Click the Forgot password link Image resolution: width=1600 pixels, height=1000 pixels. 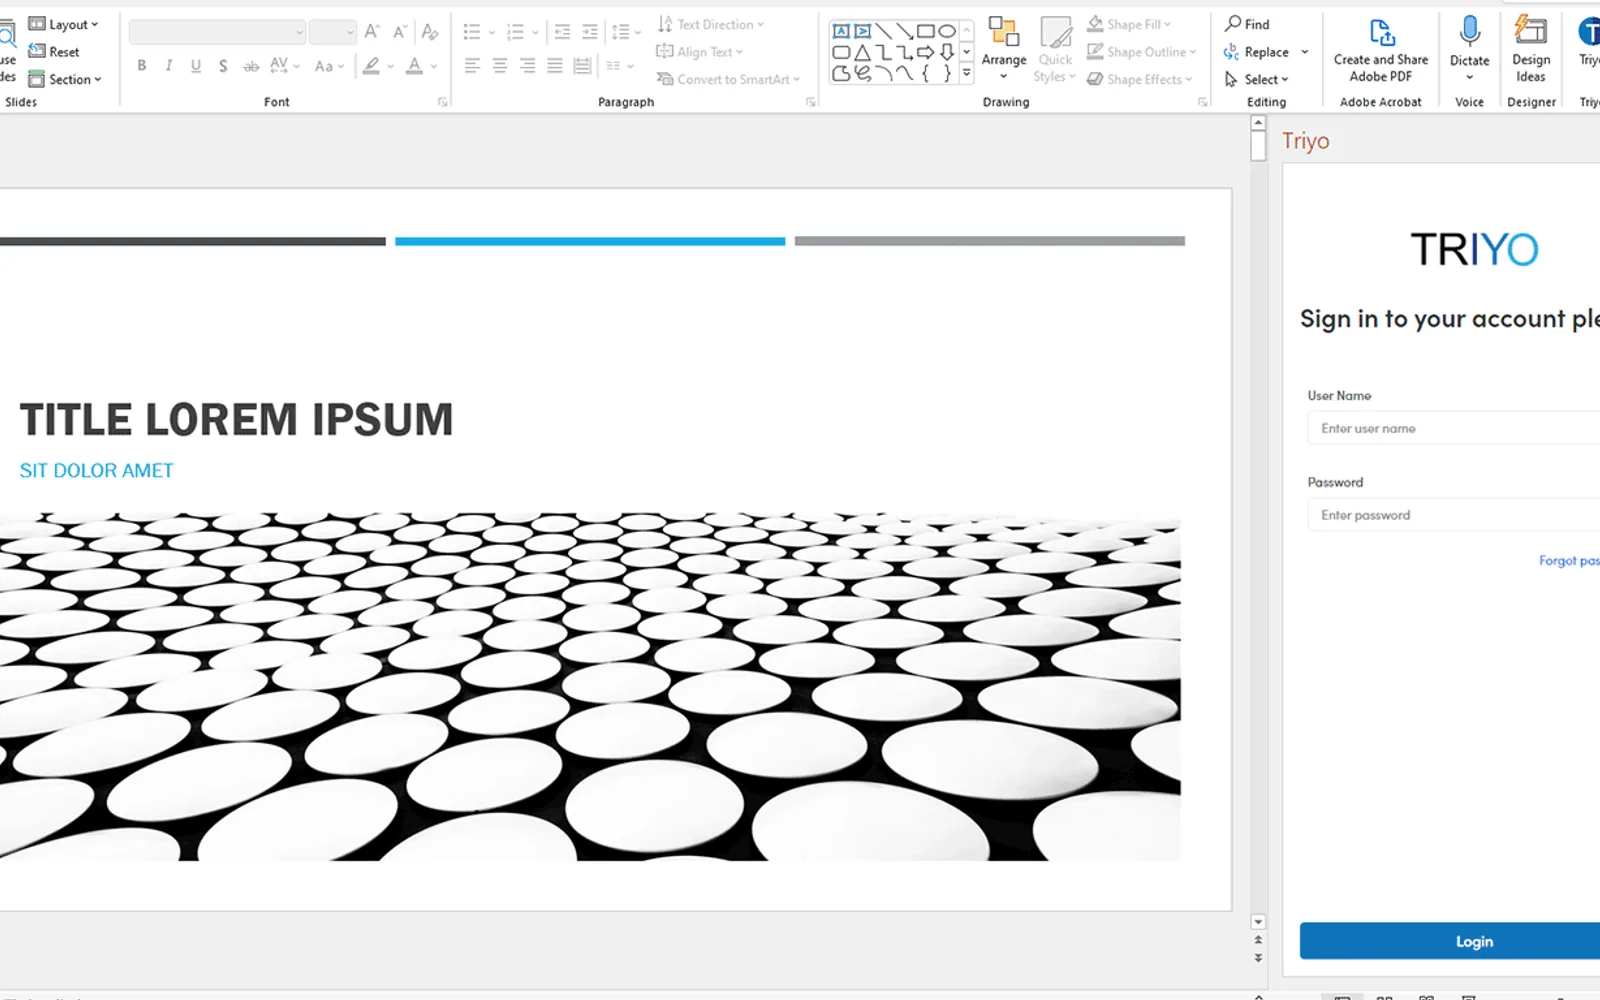(1569, 561)
